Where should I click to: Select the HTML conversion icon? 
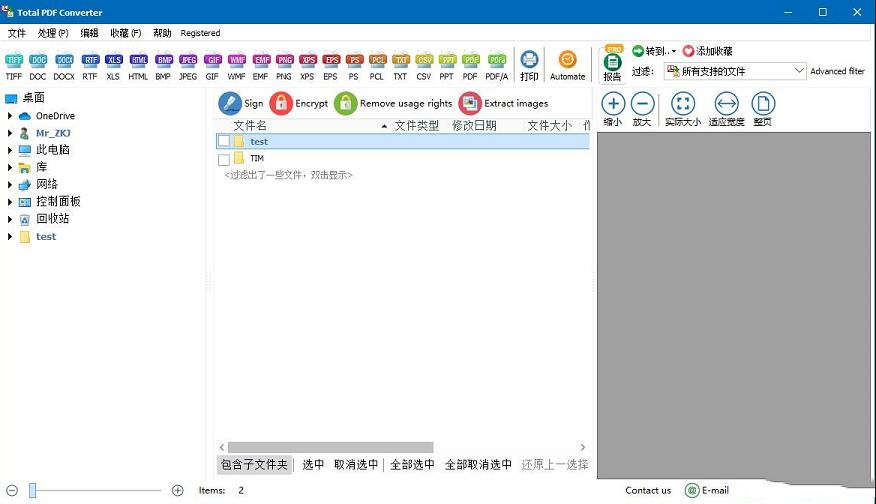[x=138, y=60]
